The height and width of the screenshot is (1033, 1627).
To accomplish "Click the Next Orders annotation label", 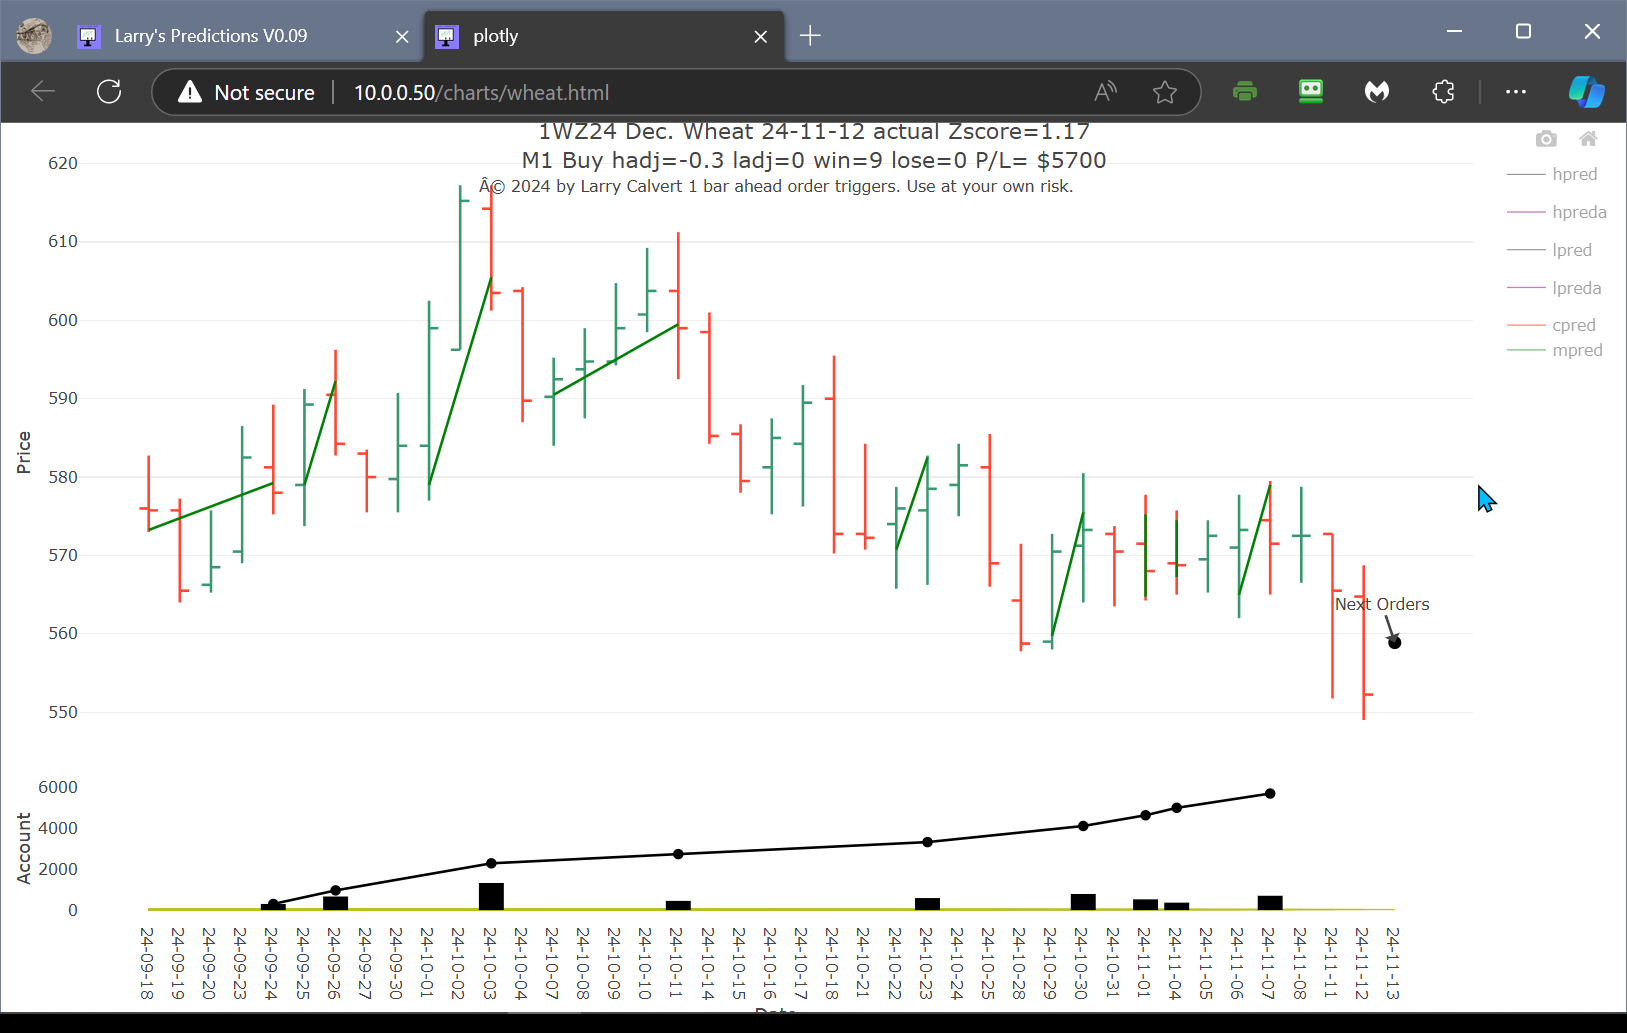I will coord(1382,604).
